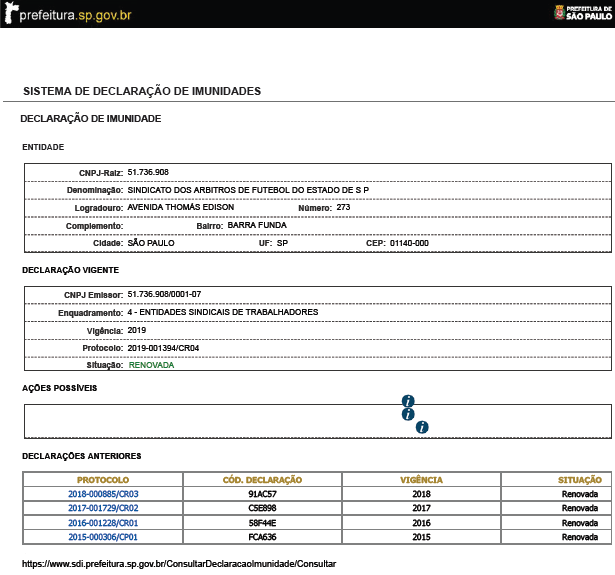This screenshot has width=615, height=575.
Task: Open the 2015-000306/CP01 declaration
Action: (103, 536)
